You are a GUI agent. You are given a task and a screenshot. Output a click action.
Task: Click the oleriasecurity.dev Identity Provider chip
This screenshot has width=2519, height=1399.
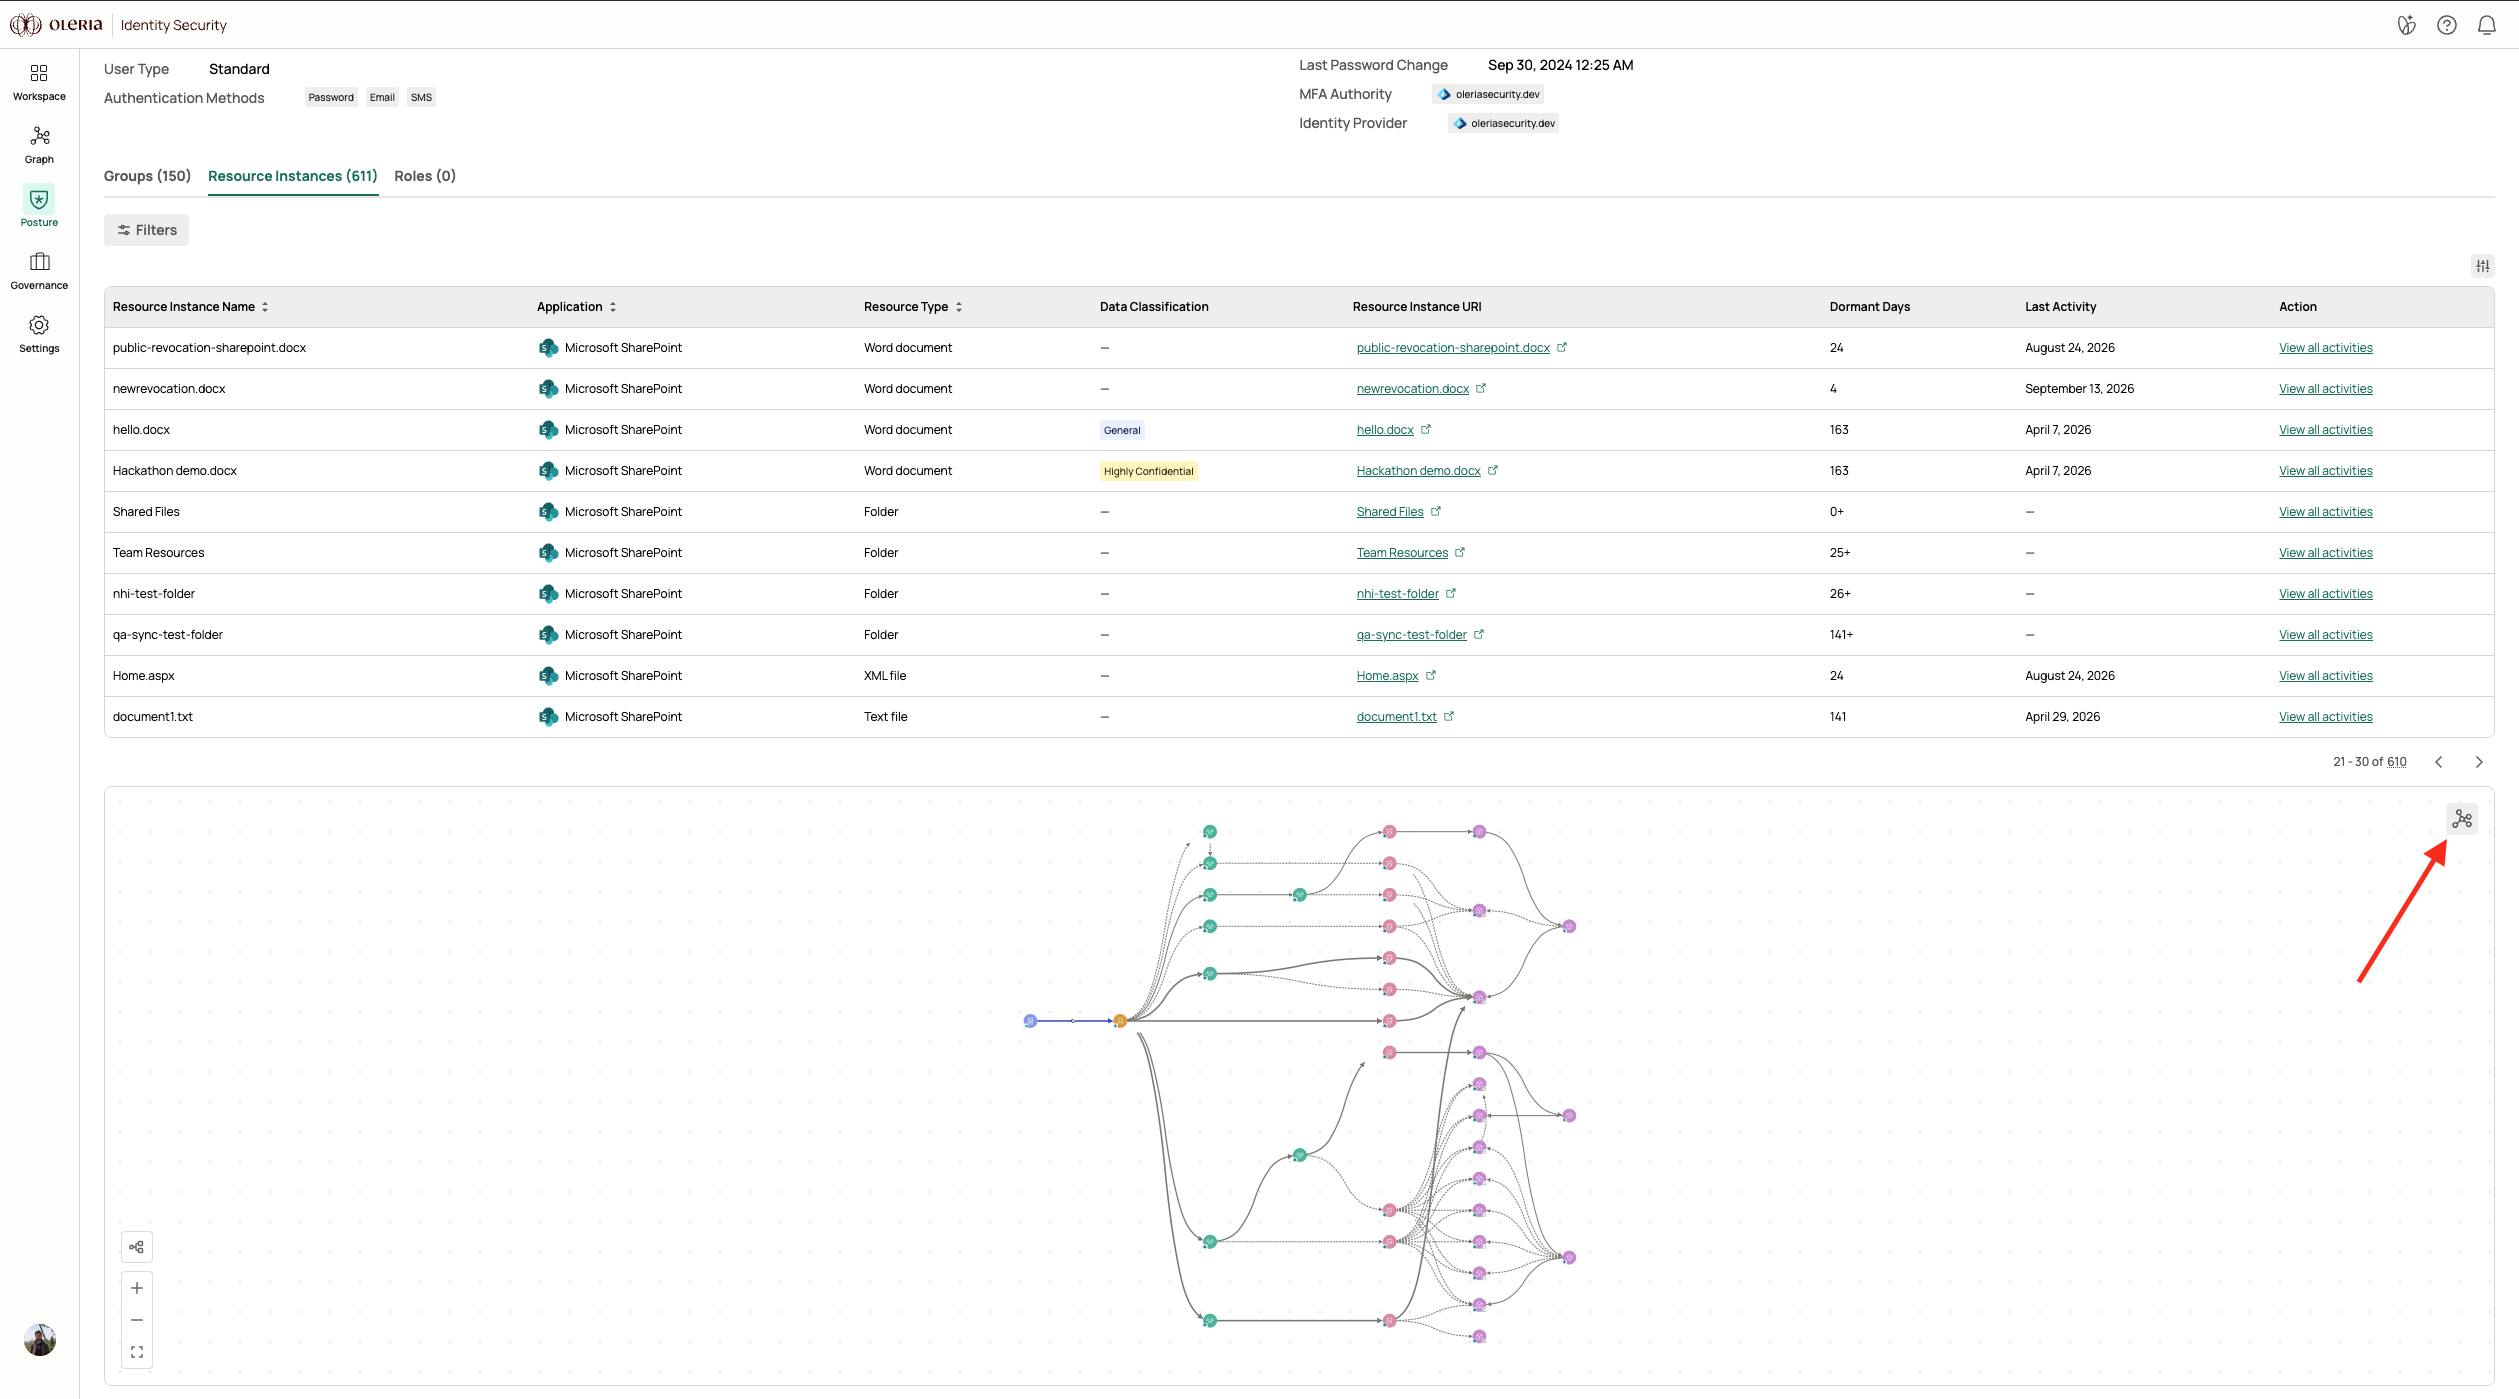(1504, 123)
